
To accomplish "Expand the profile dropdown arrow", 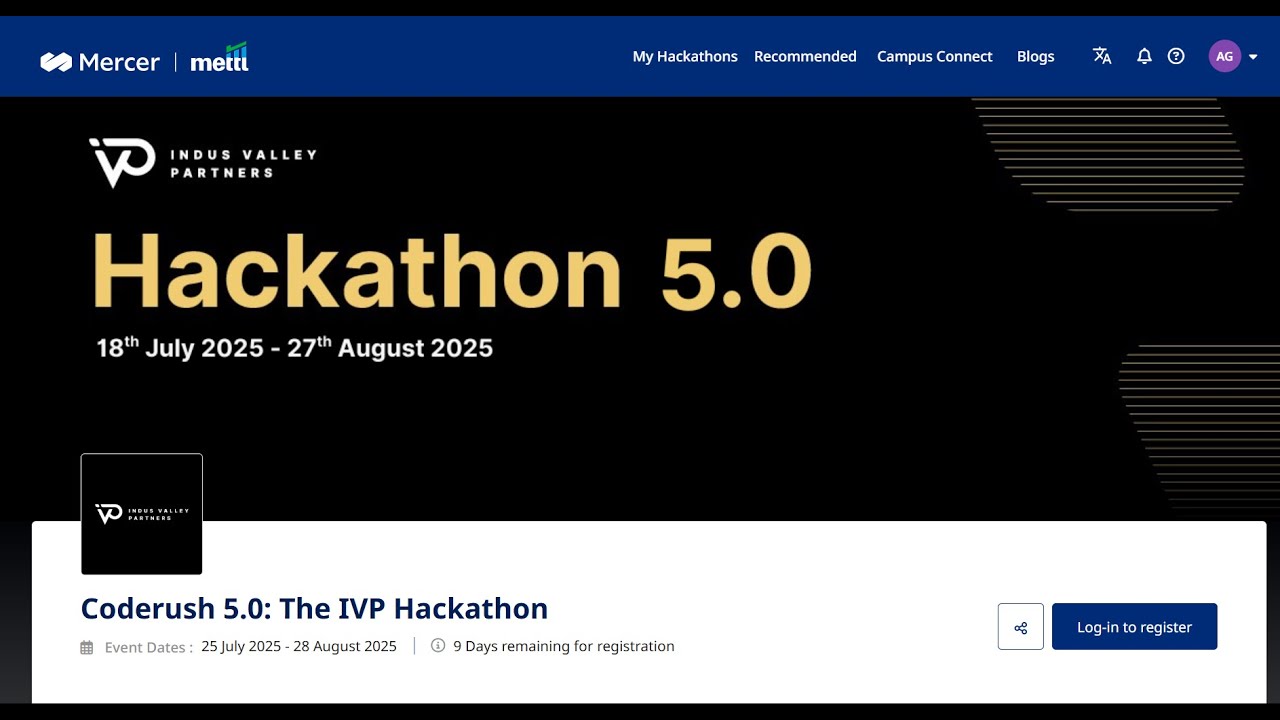I will pos(1253,57).
